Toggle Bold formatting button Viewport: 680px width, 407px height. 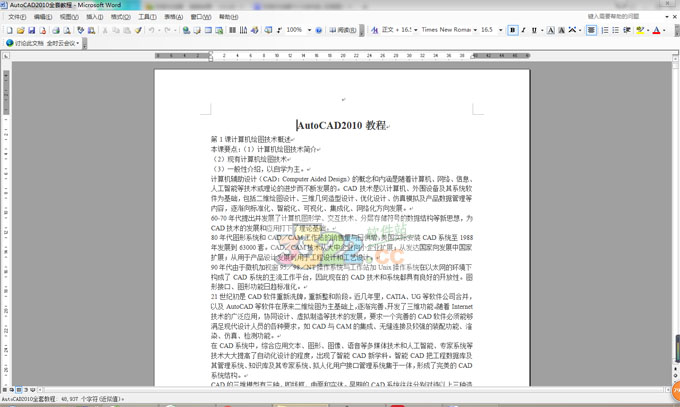[x=513, y=30]
